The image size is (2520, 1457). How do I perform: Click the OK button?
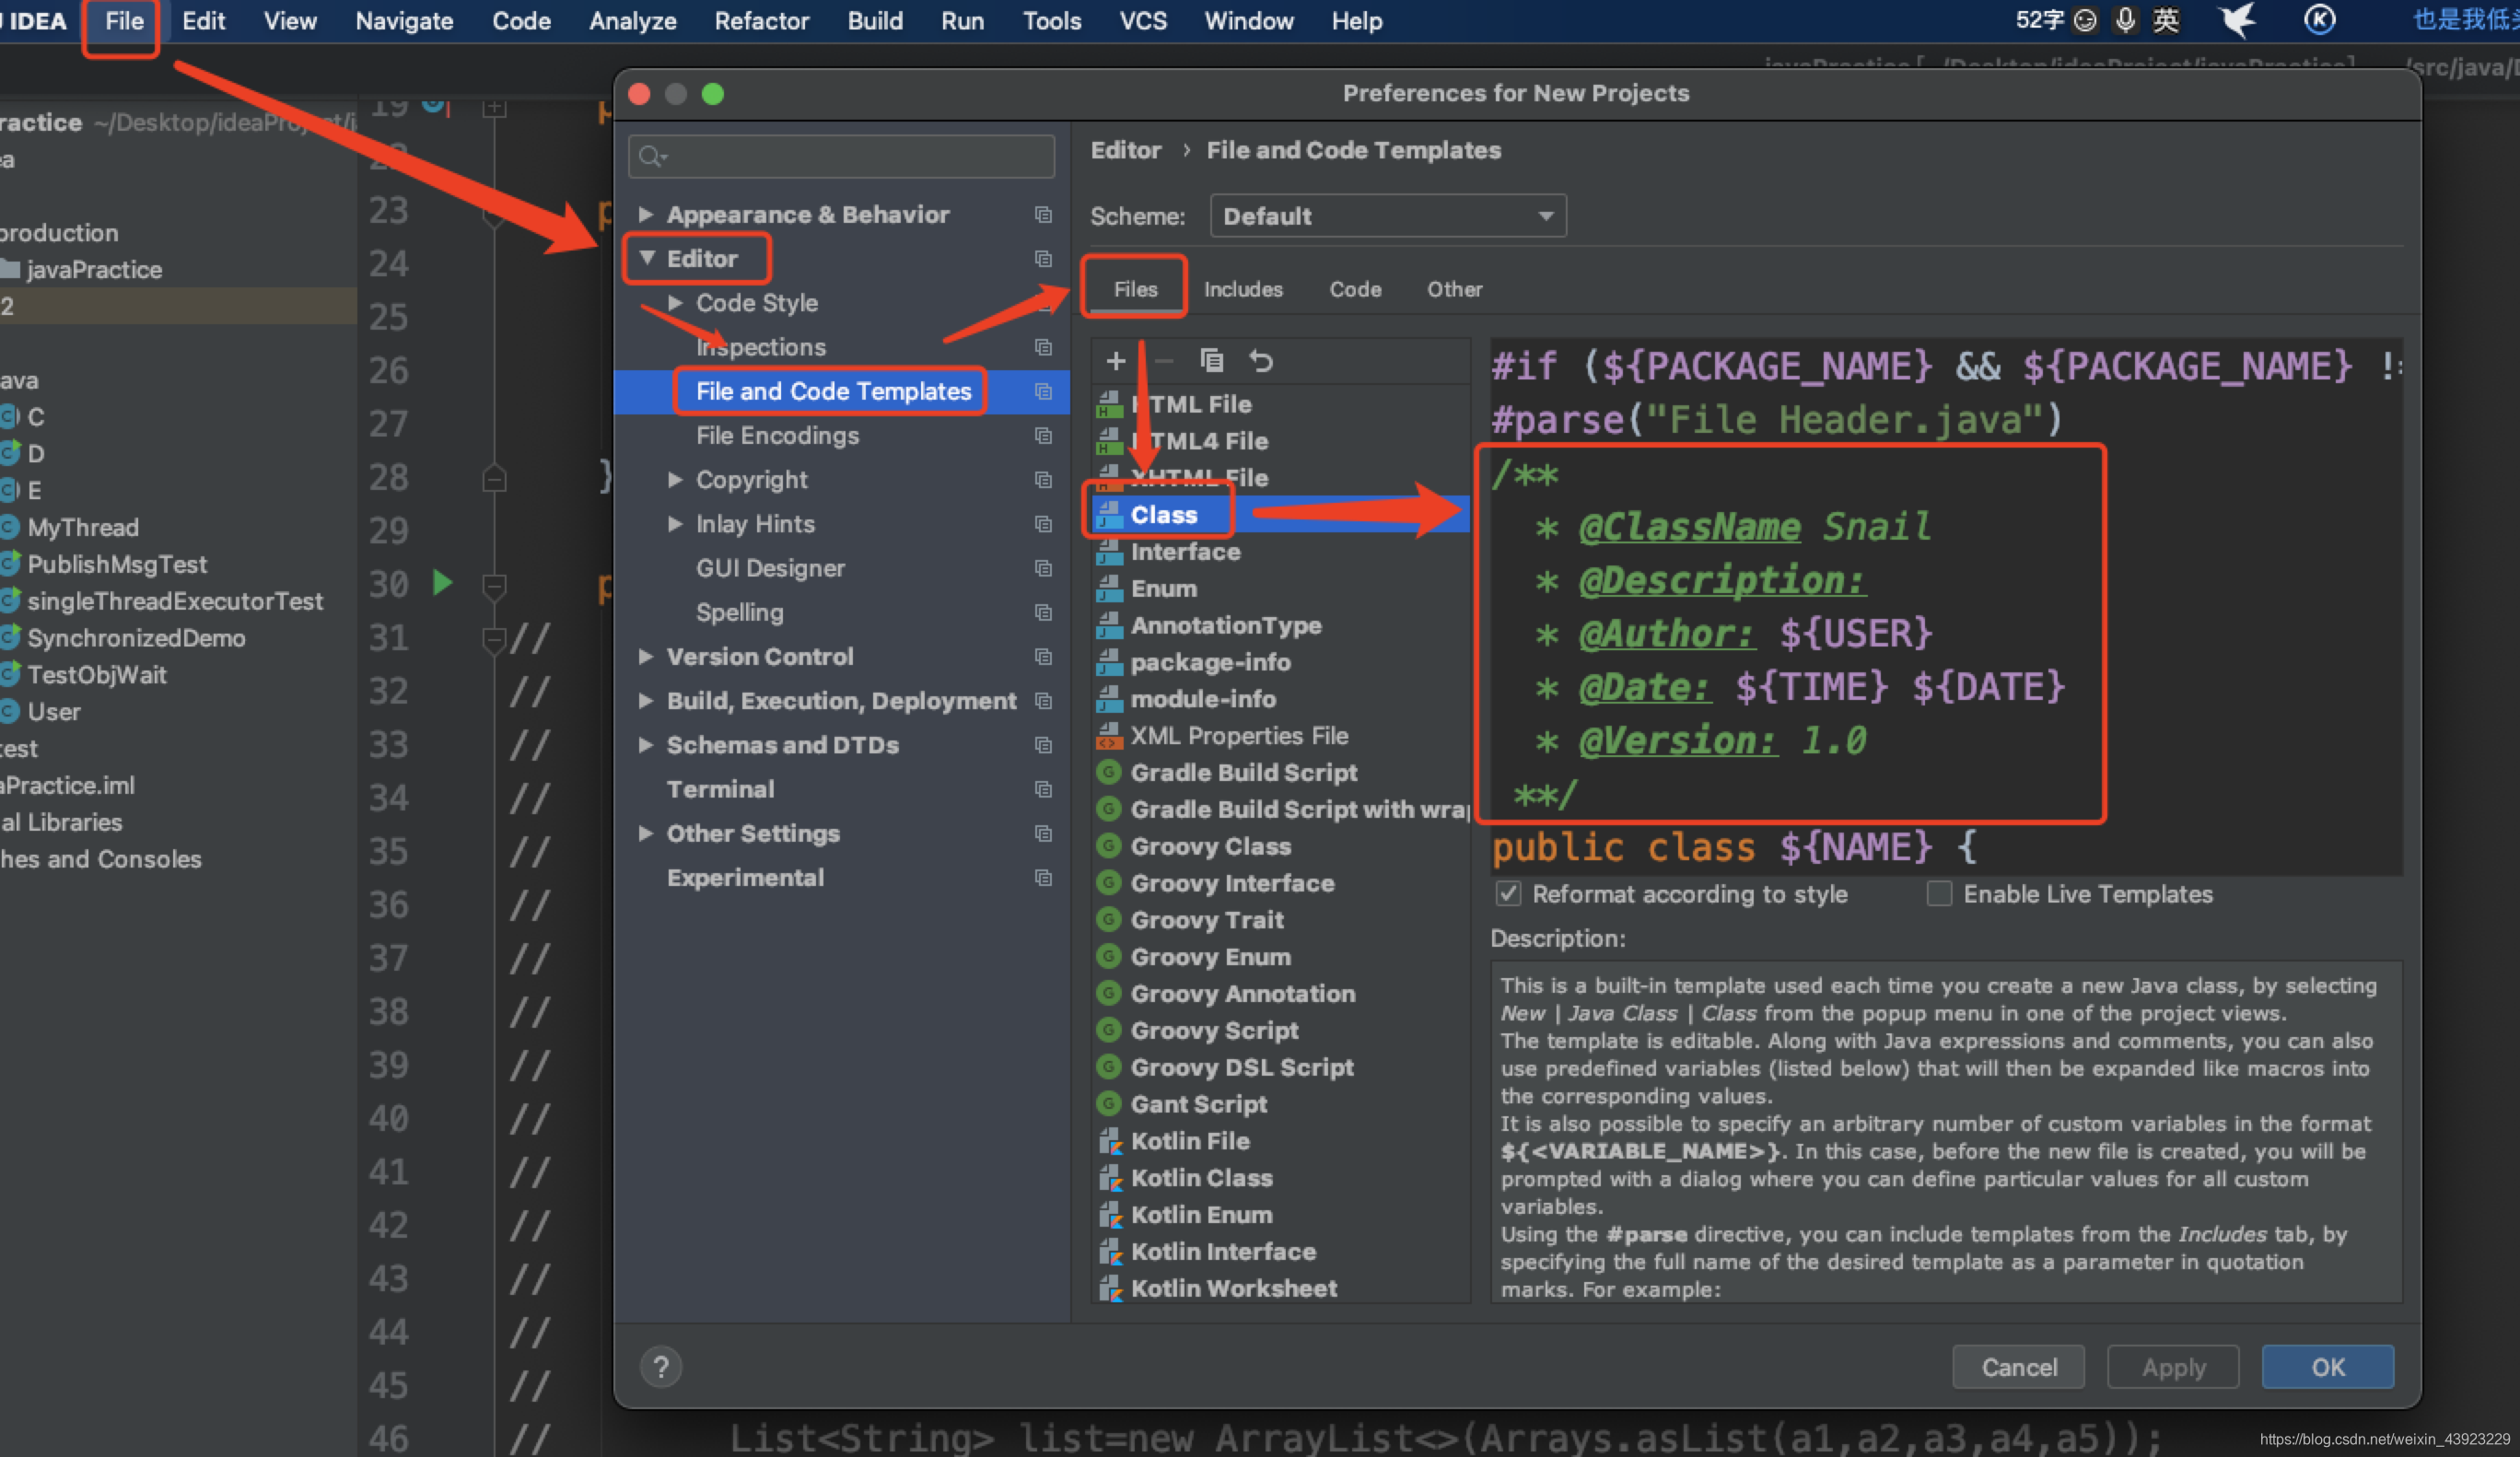(2328, 1367)
